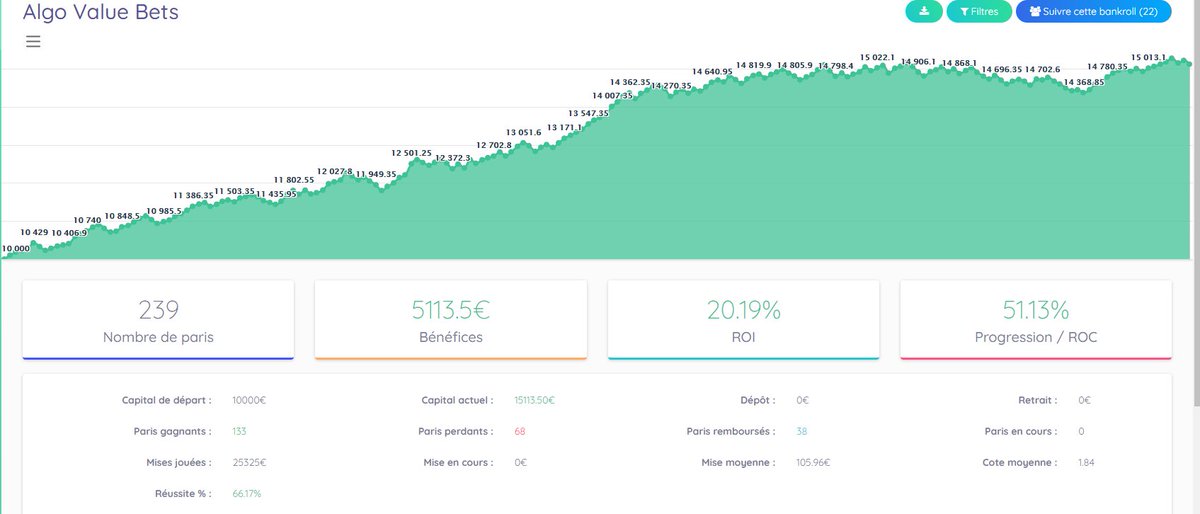Click chart point labeled 11 386.35

(x=193, y=195)
